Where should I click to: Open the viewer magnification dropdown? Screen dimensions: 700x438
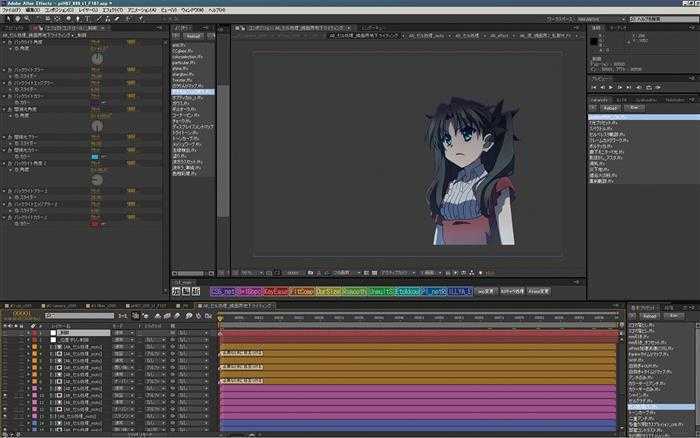252,272
